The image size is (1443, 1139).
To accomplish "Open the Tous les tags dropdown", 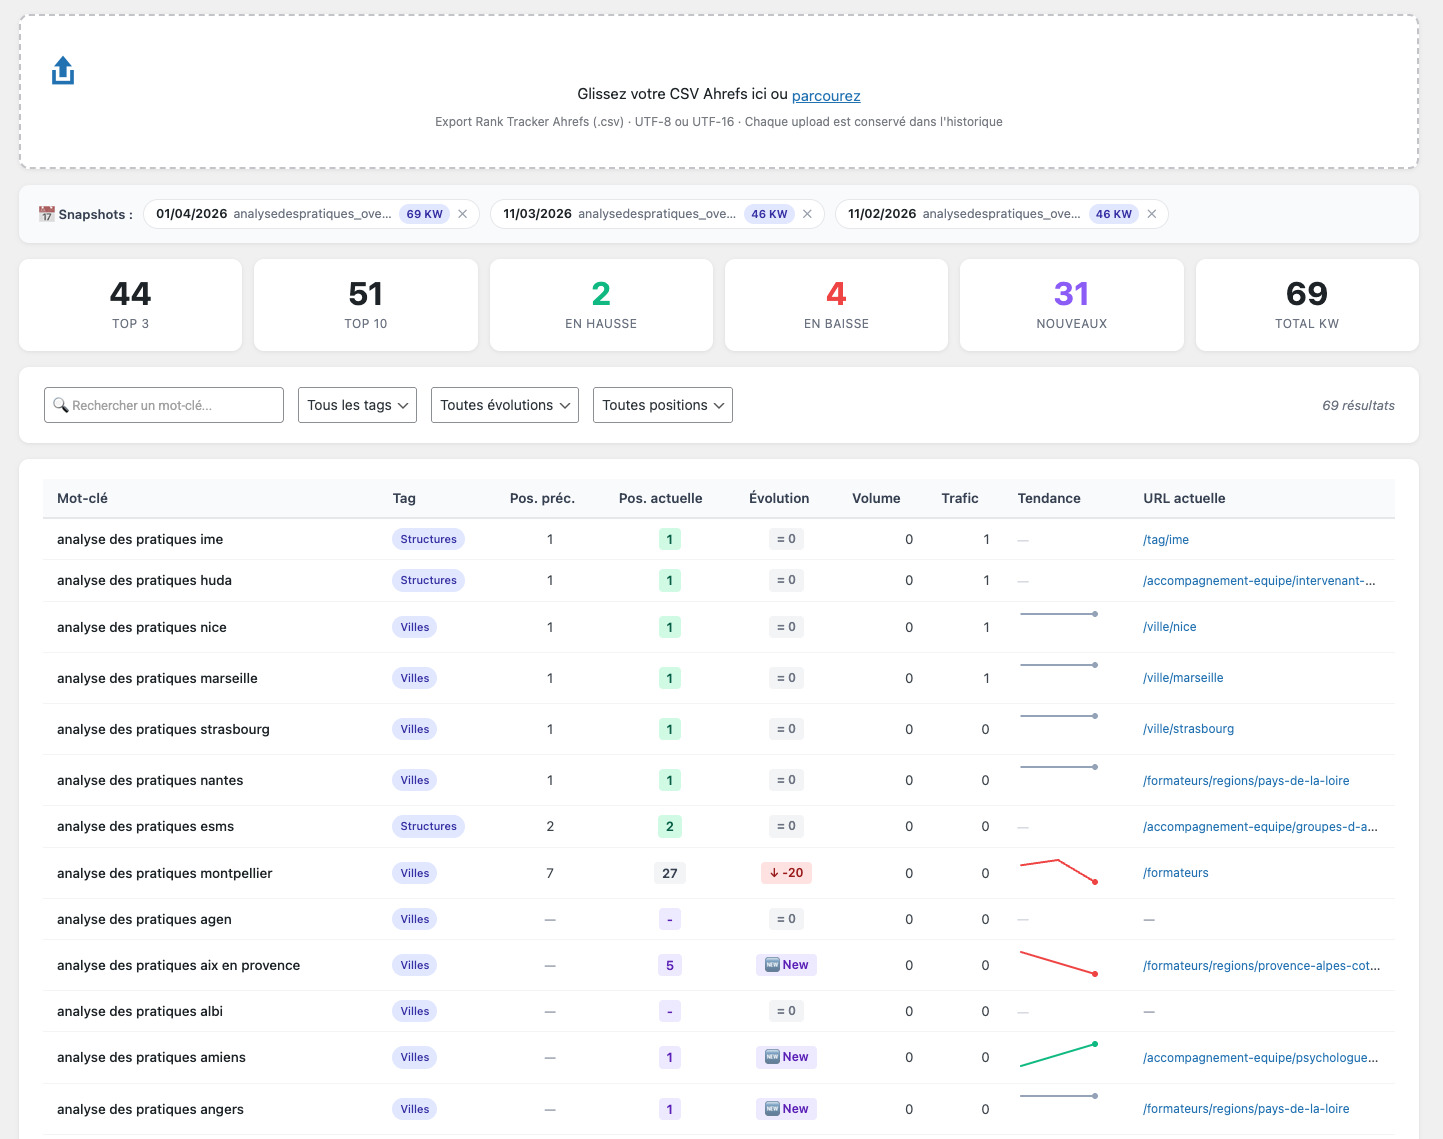I will pos(357,405).
